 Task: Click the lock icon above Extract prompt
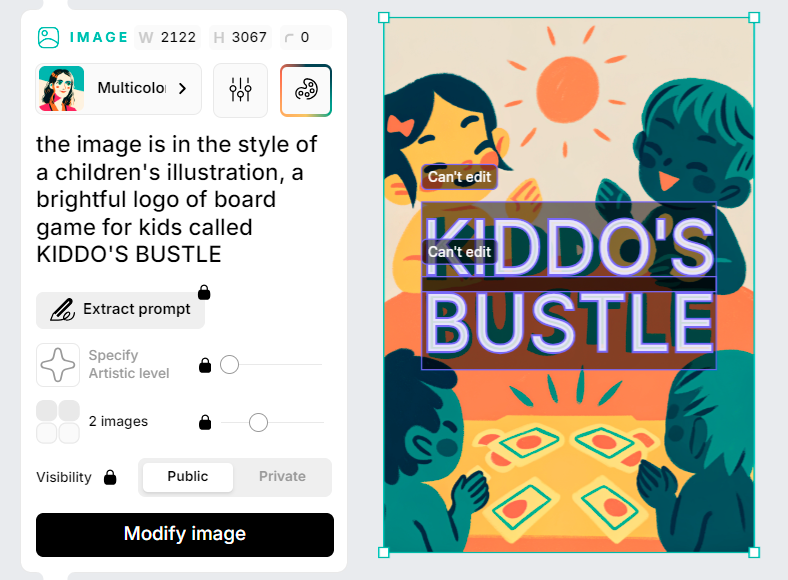[204, 292]
